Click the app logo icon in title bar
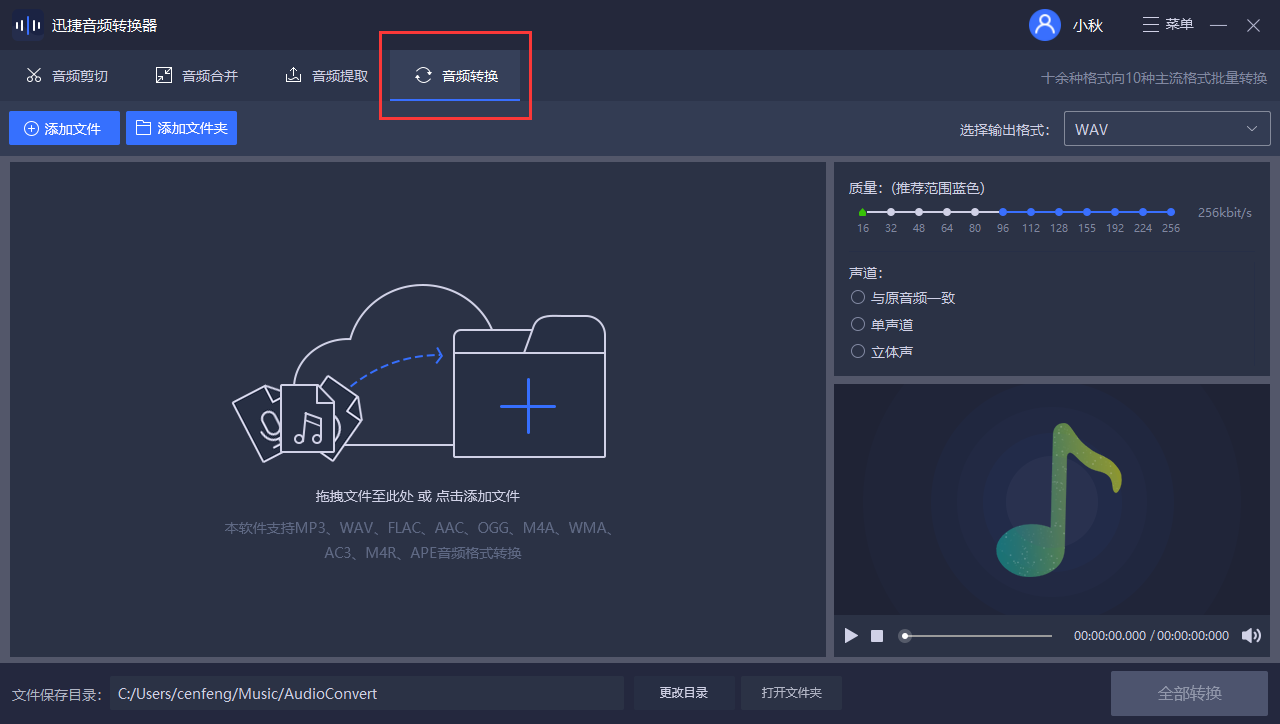Viewport: 1280px width, 724px height. 28,25
